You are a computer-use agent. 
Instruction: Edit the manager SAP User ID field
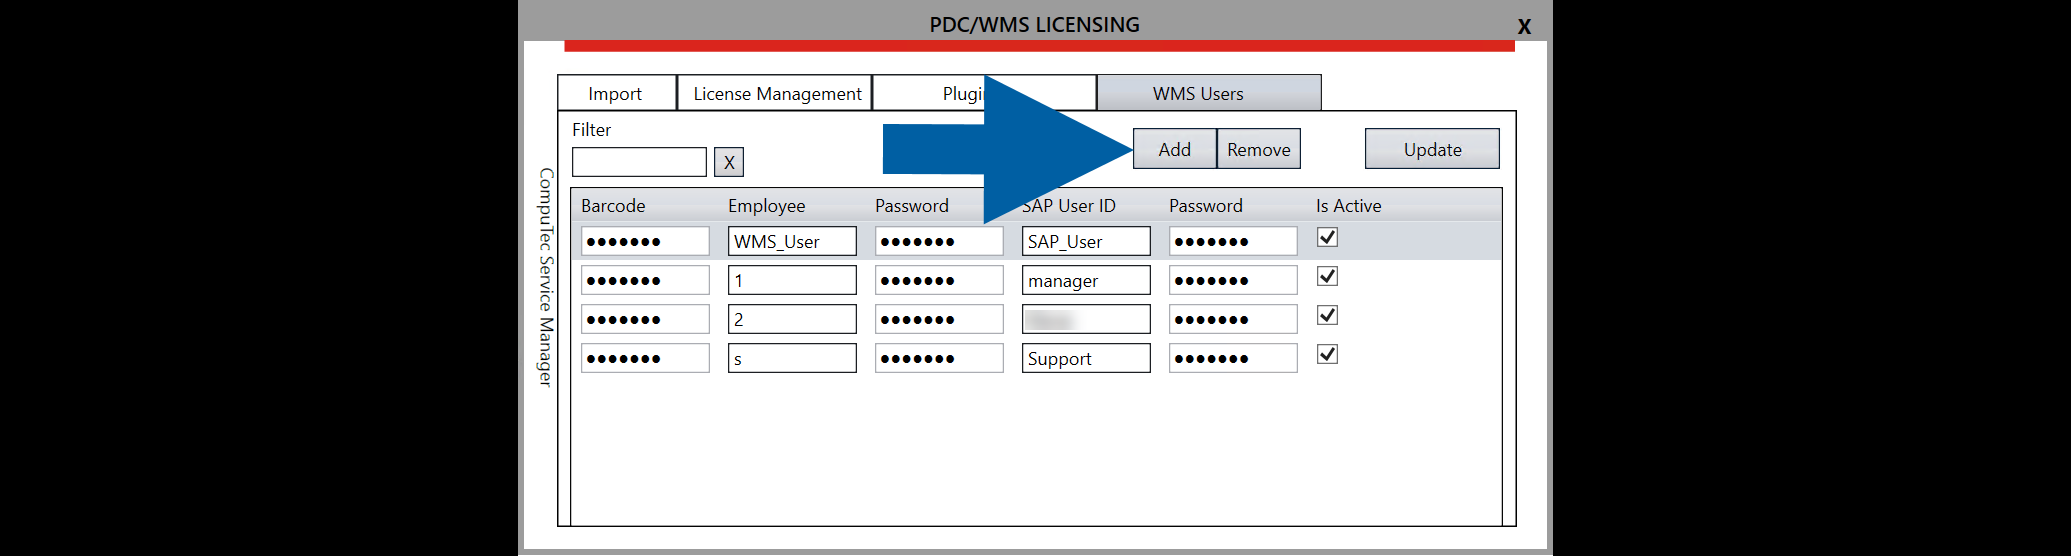tap(1086, 280)
